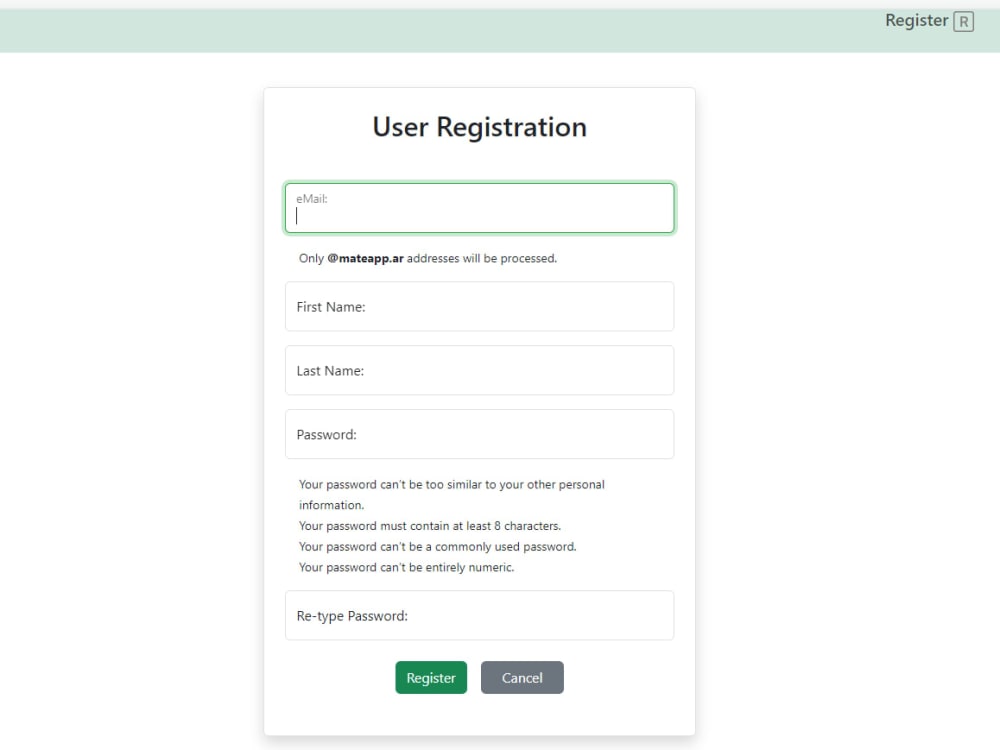Focus the eMail input field
Image resolution: width=1000 pixels, height=750 pixels.
pyautogui.click(x=479, y=212)
